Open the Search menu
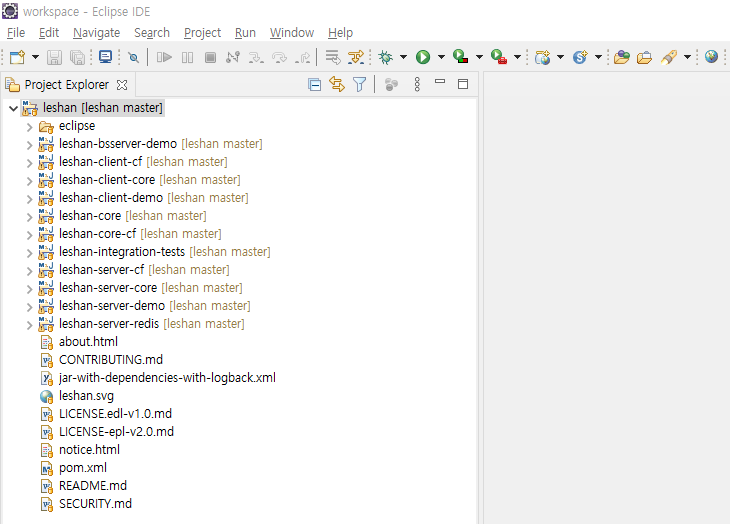This screenshot has width=730, height=524. tap(152, 33)
